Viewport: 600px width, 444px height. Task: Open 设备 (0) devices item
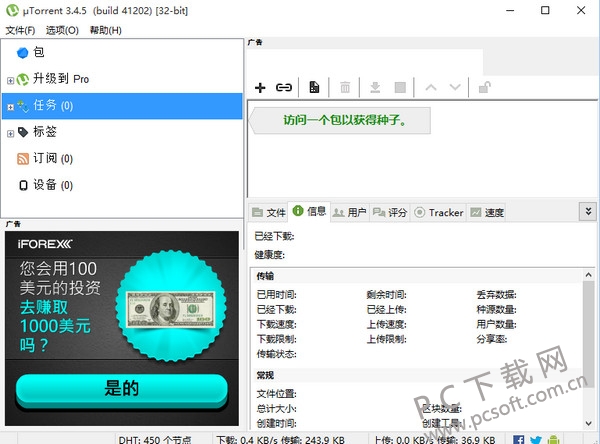pos(122,185)
